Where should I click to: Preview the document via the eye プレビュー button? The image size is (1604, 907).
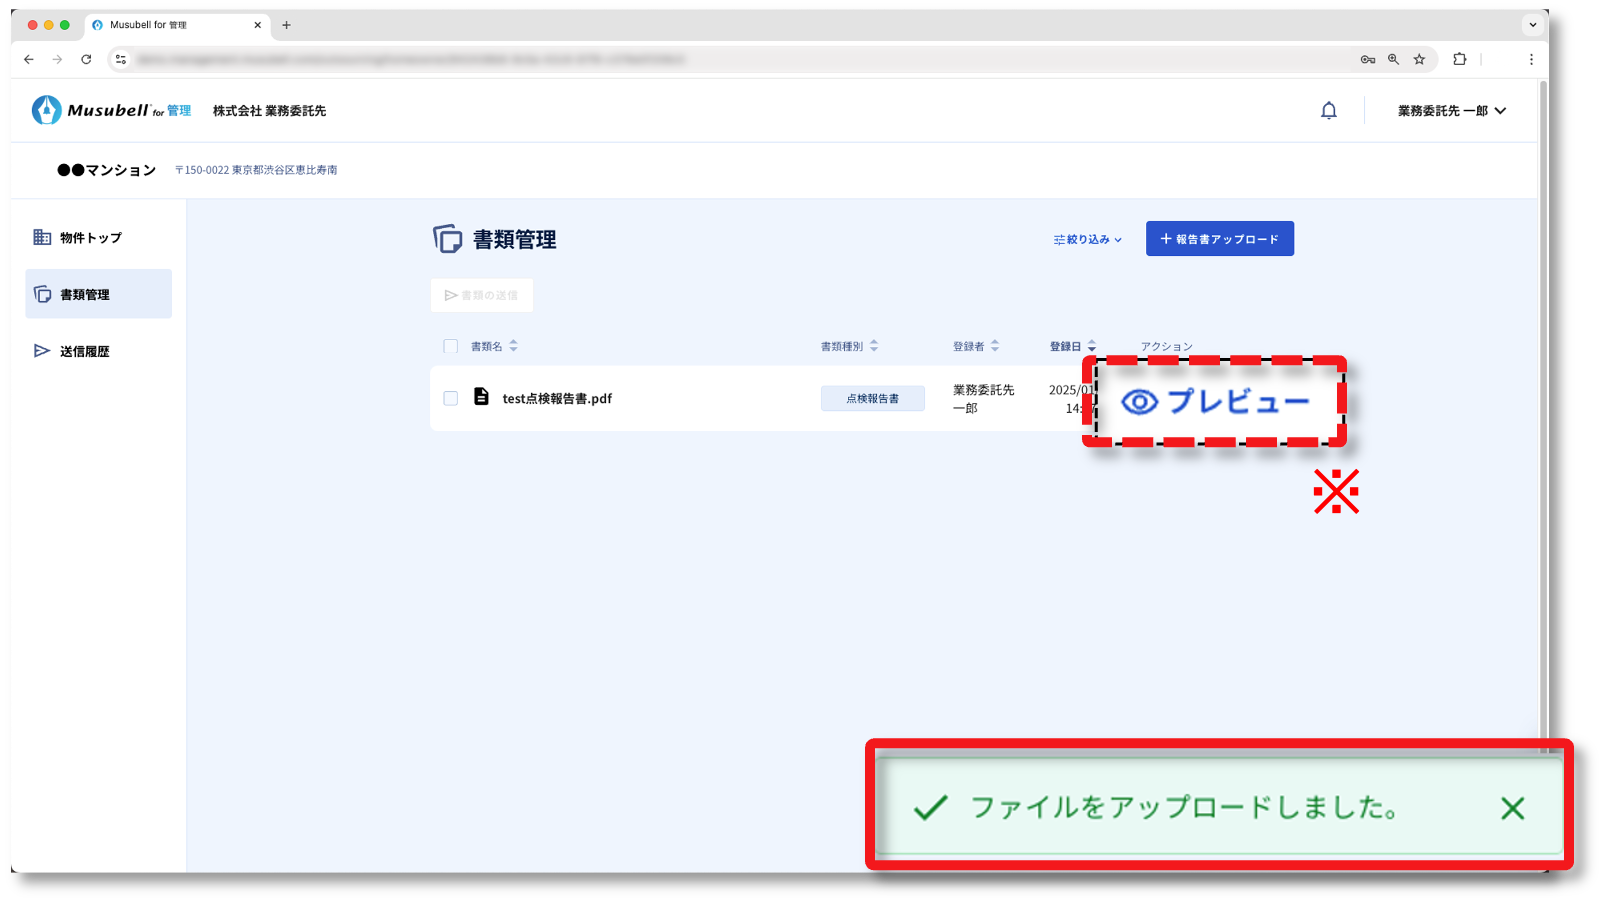(1215, 402)
